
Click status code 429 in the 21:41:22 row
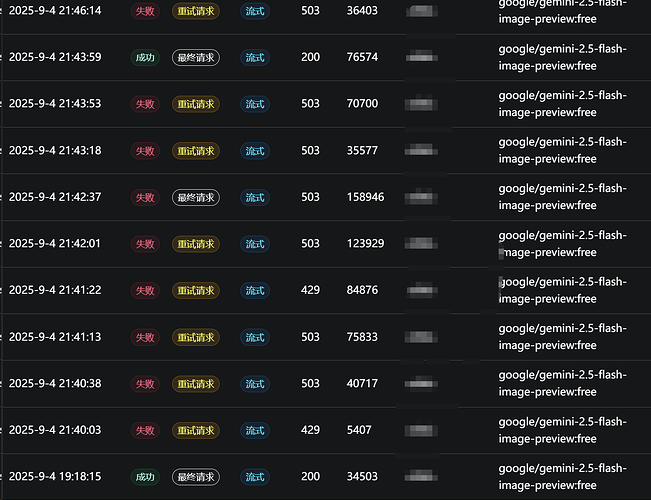coord(311,290)
